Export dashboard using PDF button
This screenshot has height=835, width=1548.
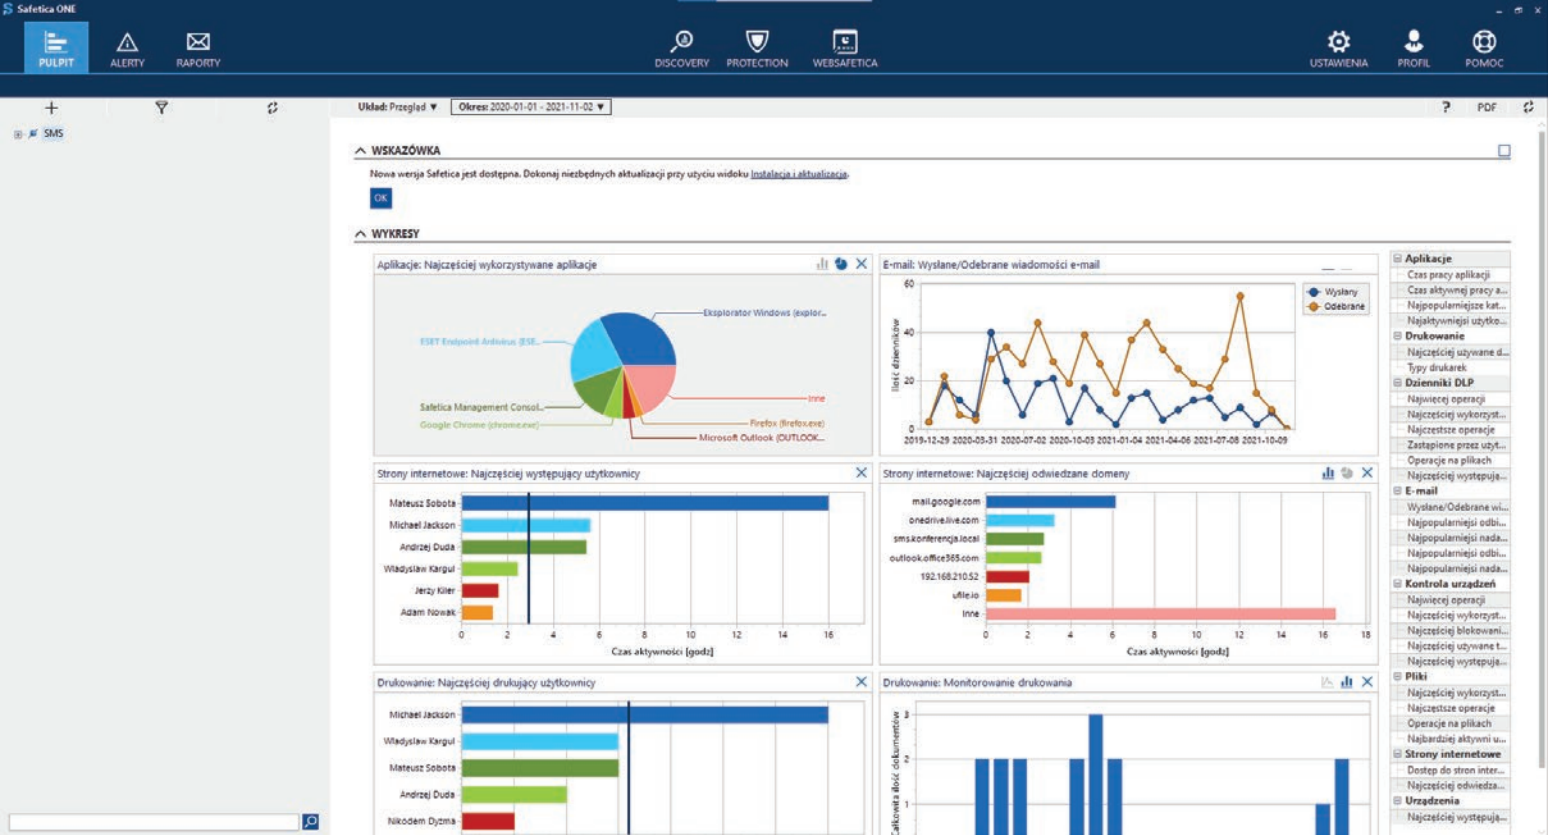click(1487, 107)
